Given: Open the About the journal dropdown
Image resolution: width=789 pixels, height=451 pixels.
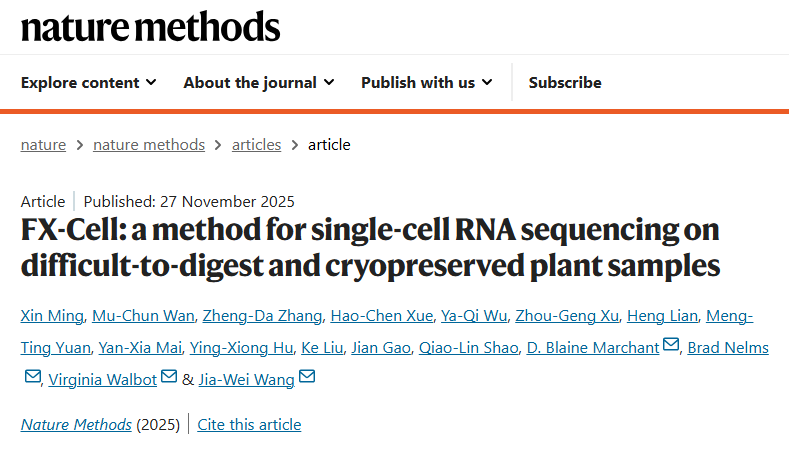Looking at the screenshot, I should click(258, 82).
